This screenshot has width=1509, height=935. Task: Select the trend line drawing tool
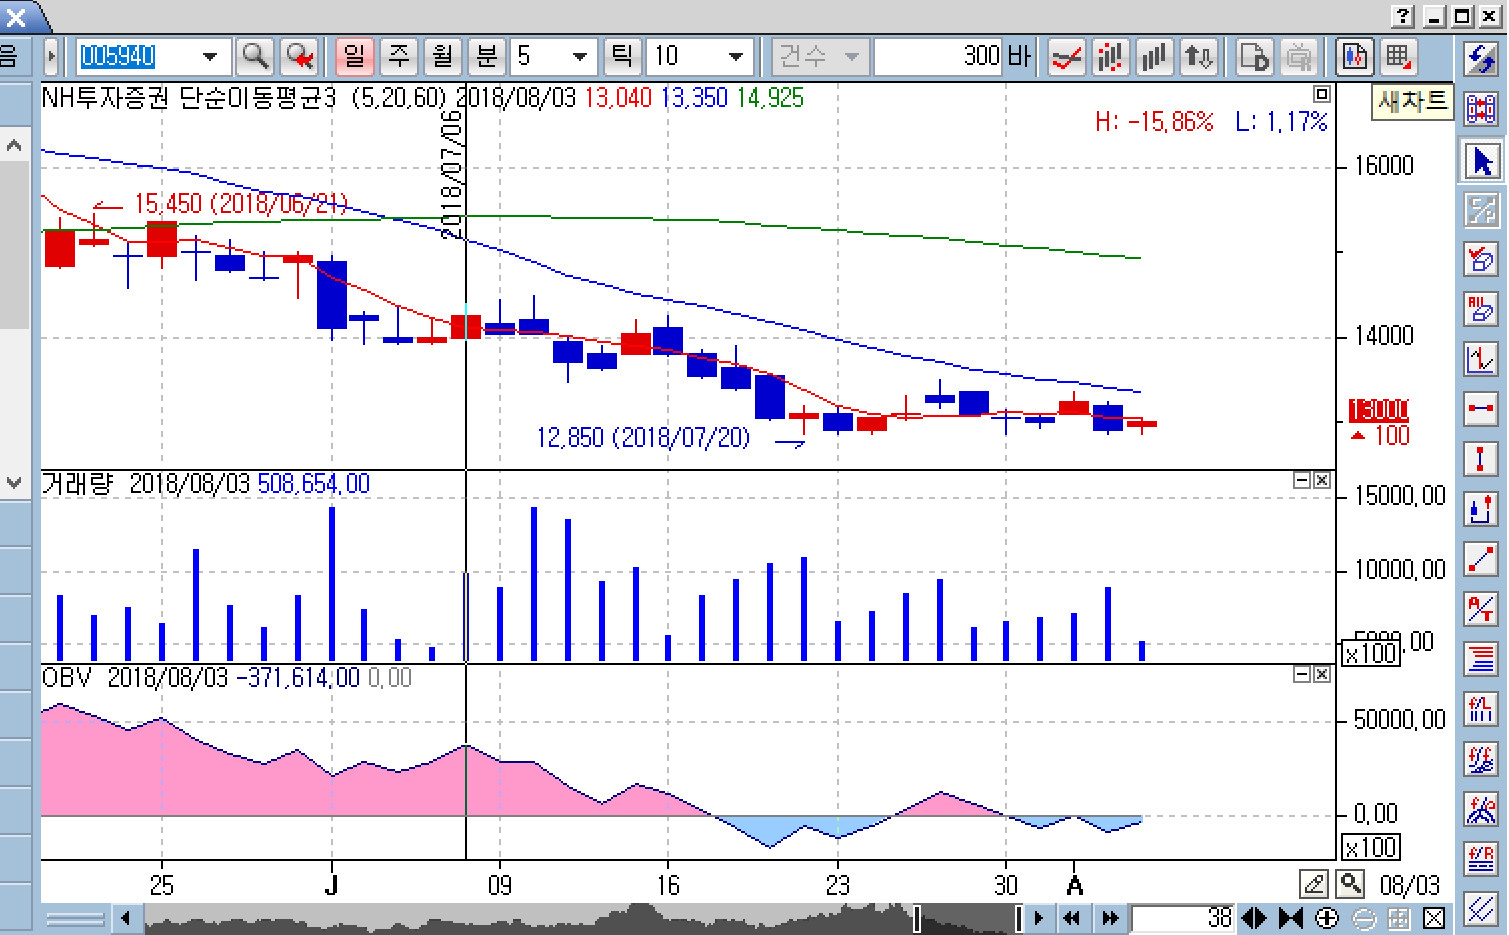[1481, 559]
